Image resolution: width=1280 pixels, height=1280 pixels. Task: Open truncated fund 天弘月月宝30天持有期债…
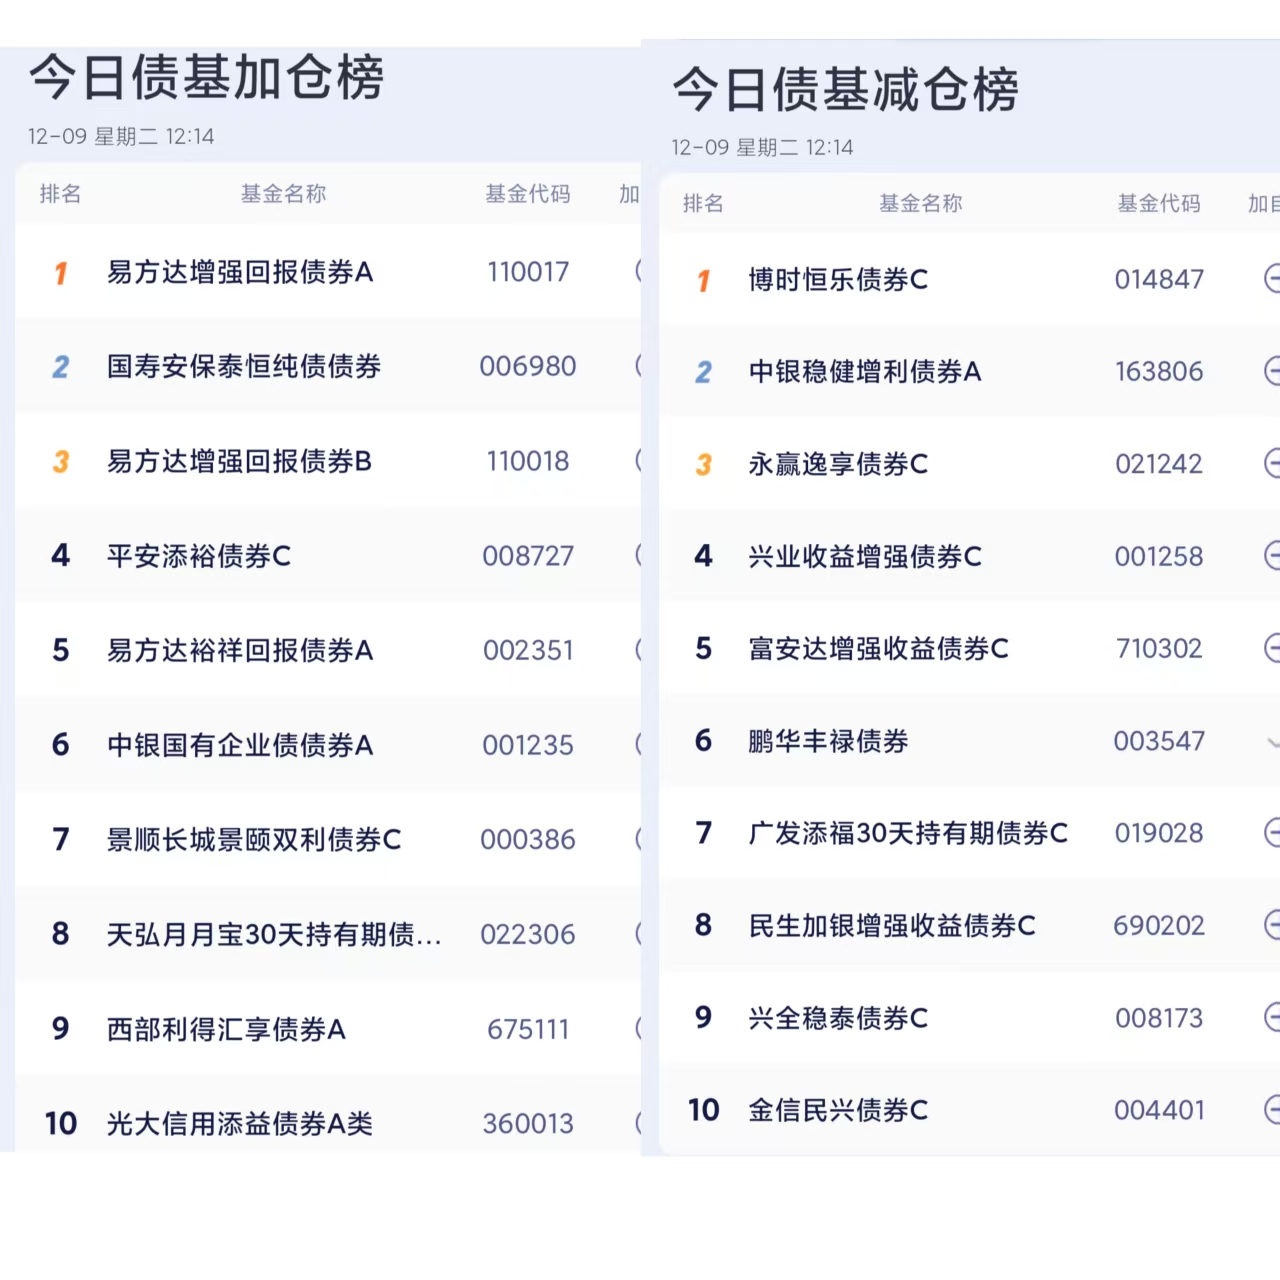click(273, 934)
